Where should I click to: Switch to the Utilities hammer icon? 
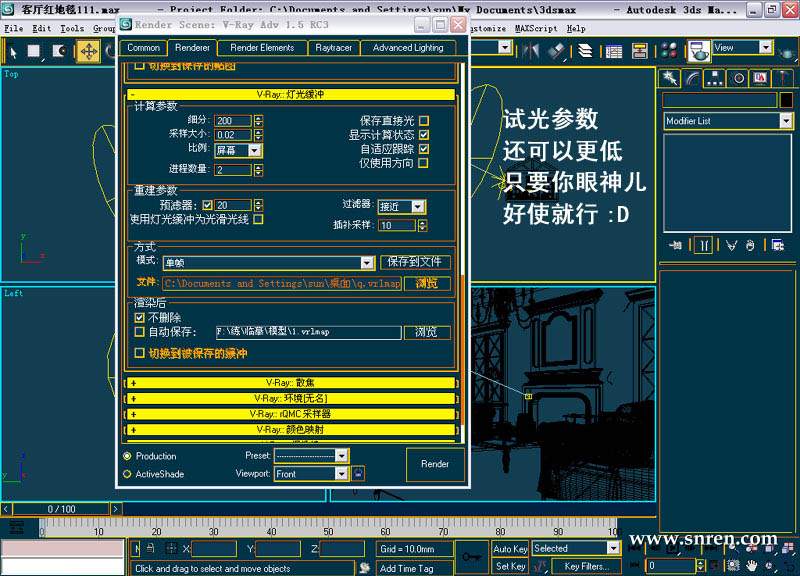point(783,79)
